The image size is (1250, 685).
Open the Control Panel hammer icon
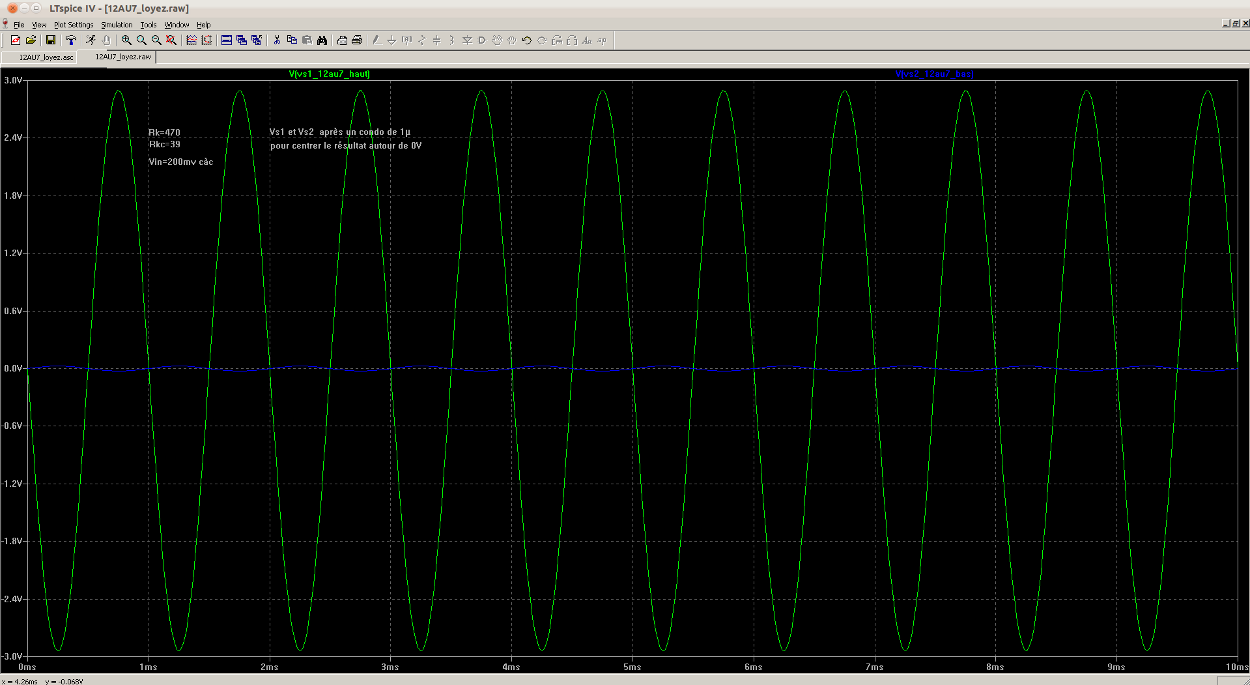pyautogui.click(x=71, y=40)
